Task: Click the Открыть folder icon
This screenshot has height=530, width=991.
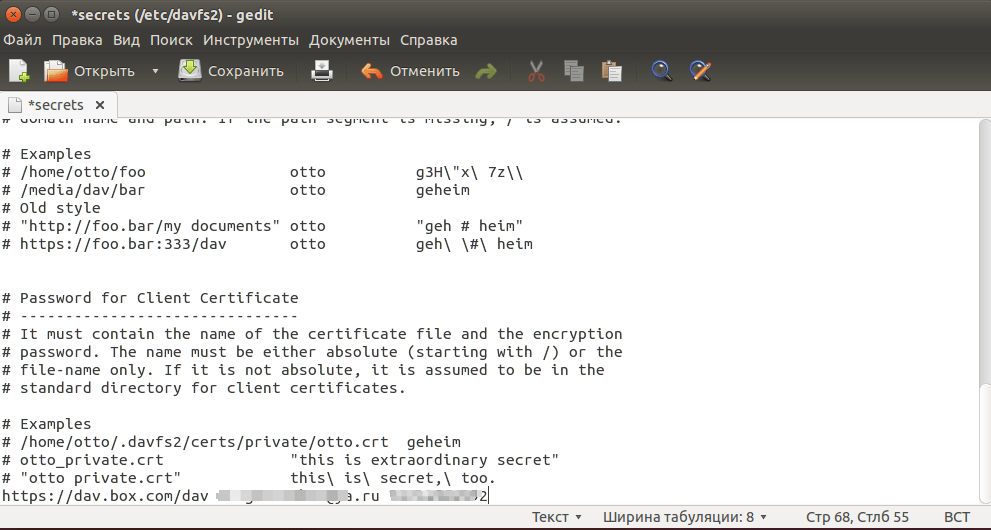Action: coord(56,71)
